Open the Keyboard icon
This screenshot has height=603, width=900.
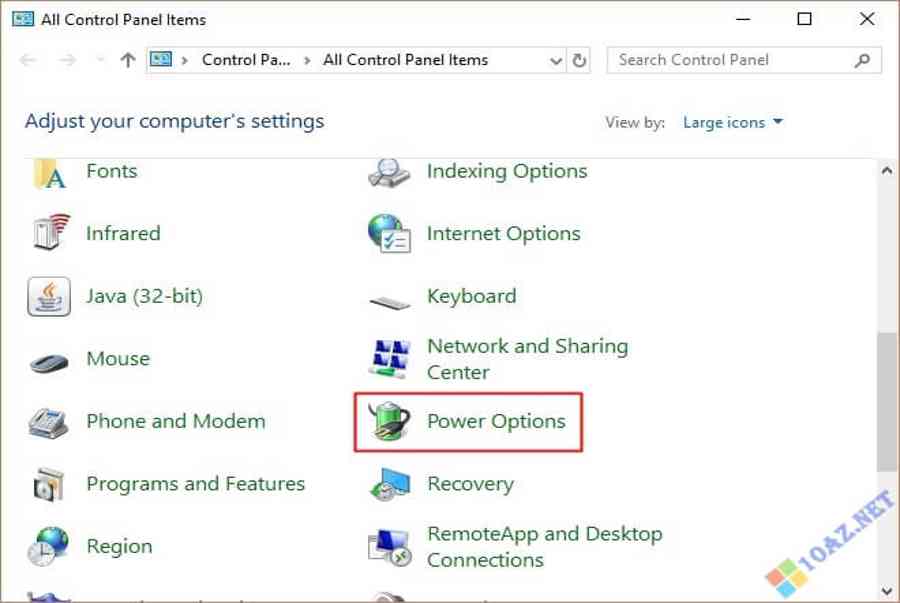click(x=390, y=301)
